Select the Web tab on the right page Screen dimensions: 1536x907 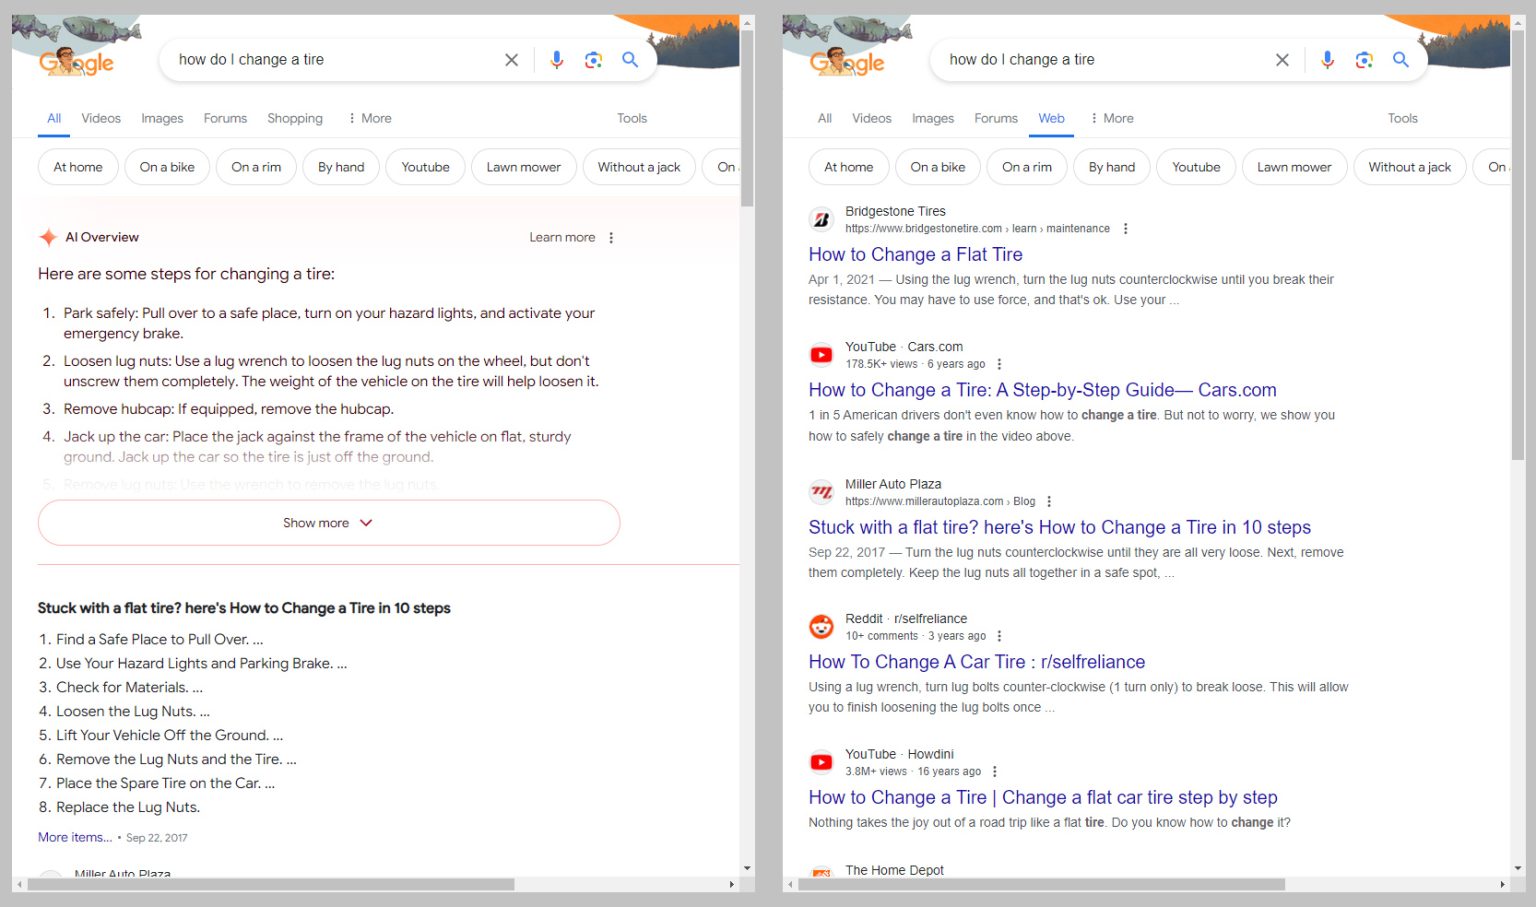pos(1051,118)
